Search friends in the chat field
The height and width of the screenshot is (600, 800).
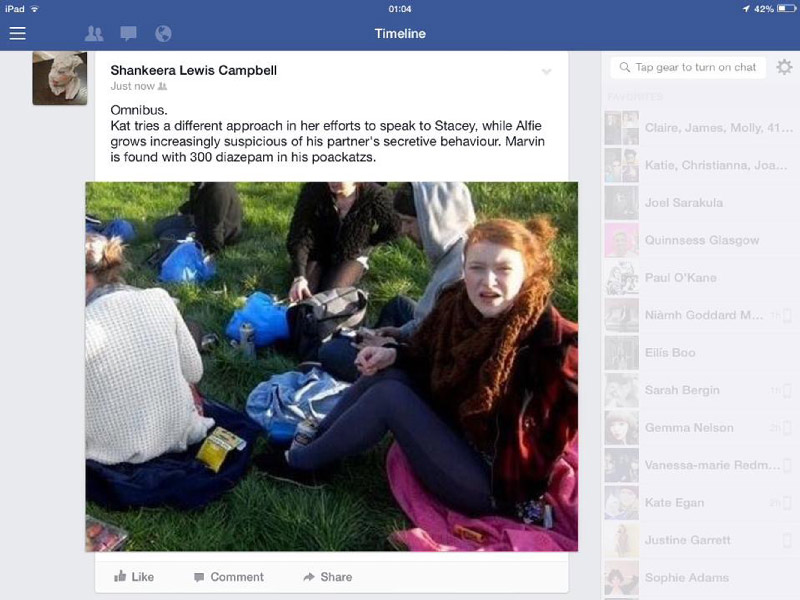(688, 67)
